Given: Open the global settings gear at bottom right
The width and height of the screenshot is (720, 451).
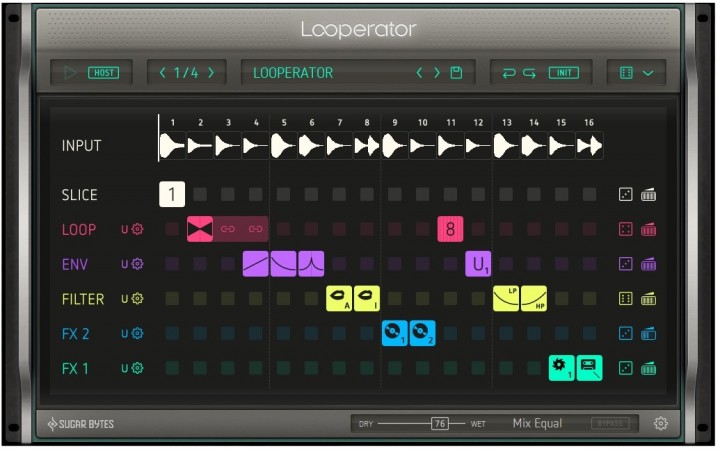Looking at the screenshot, I should pyautogui.click(x=660, y=424).
